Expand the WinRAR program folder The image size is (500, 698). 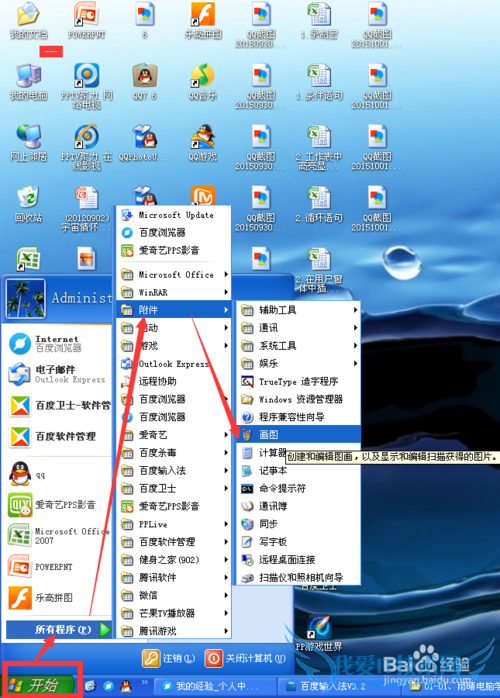pyautogui.click(x=174, y=292)
